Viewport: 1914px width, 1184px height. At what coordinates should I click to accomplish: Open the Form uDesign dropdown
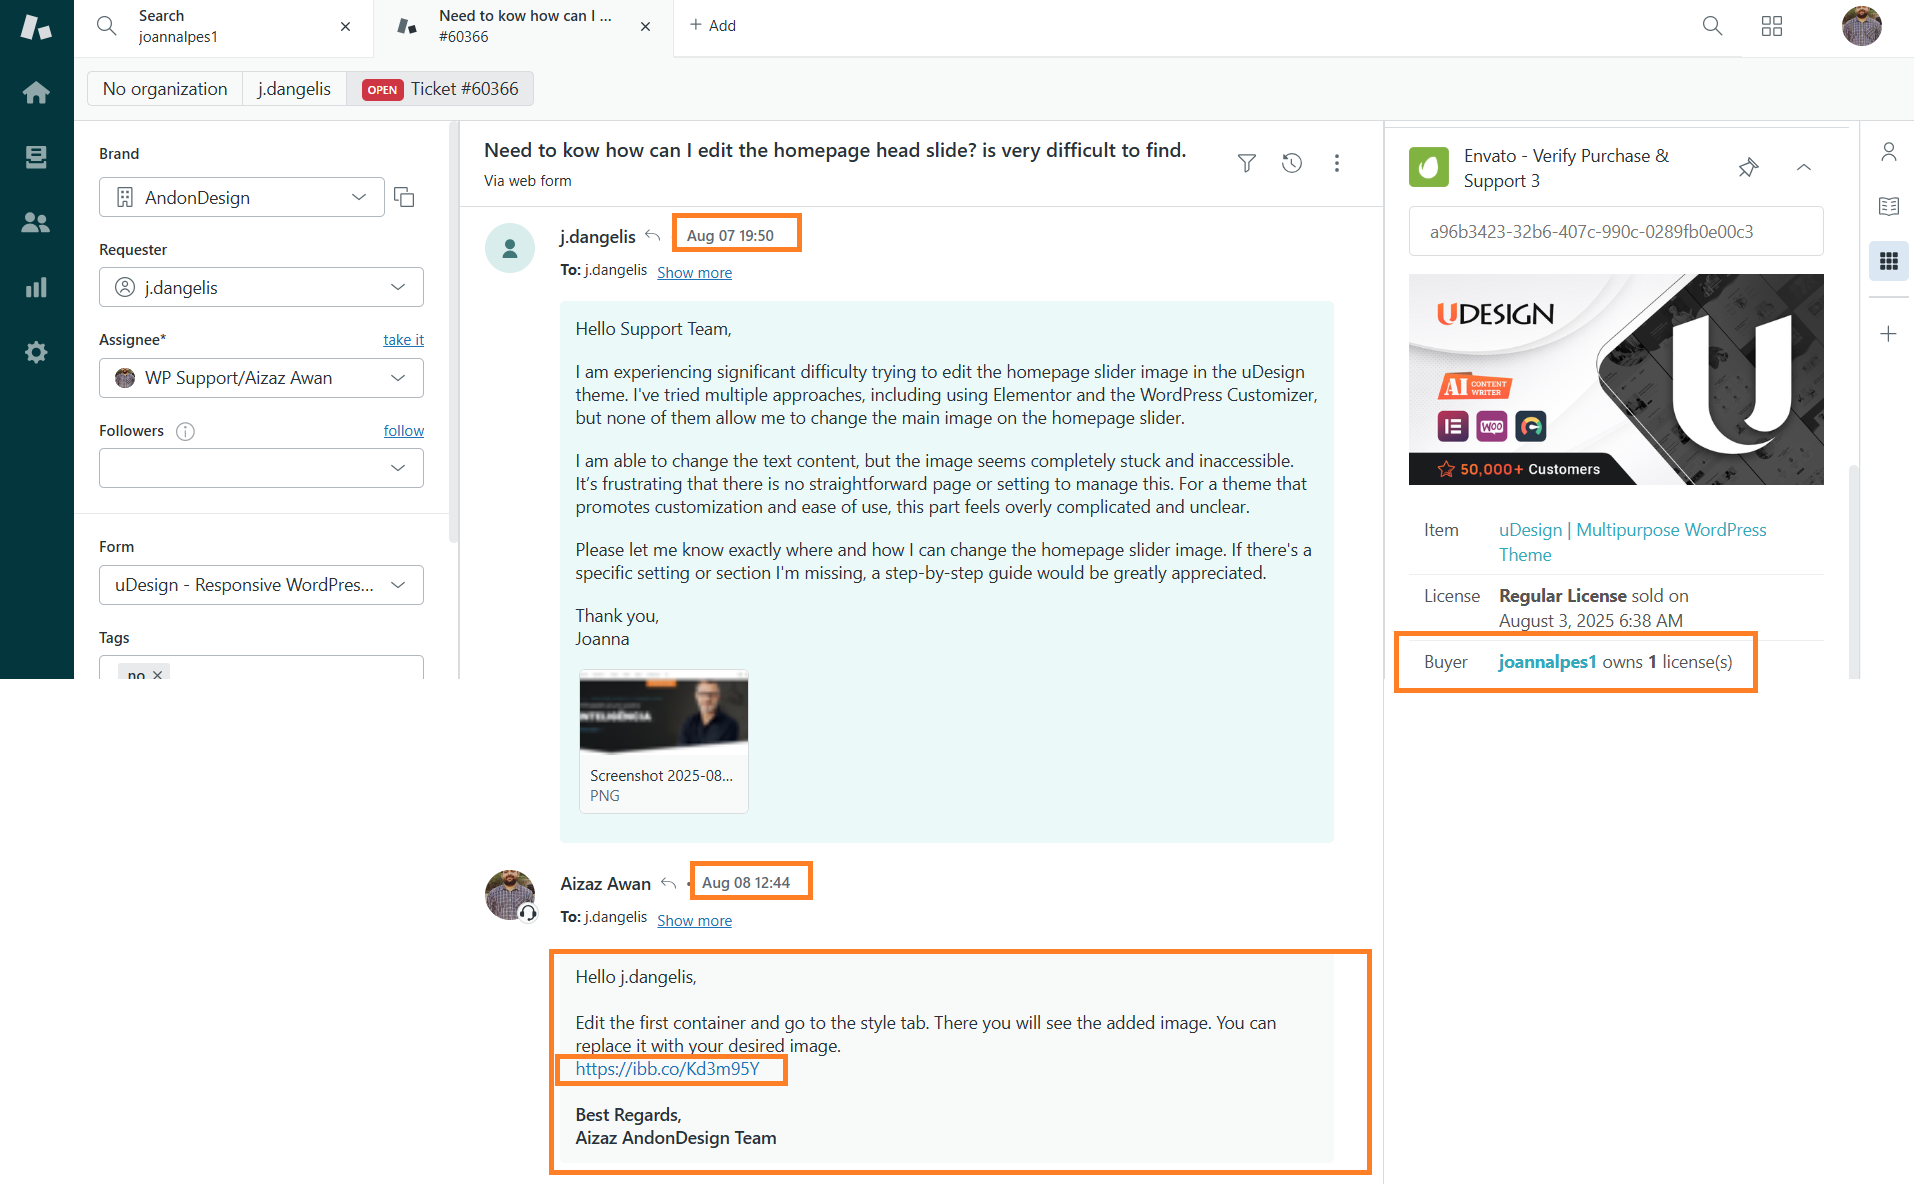[261, 585]
